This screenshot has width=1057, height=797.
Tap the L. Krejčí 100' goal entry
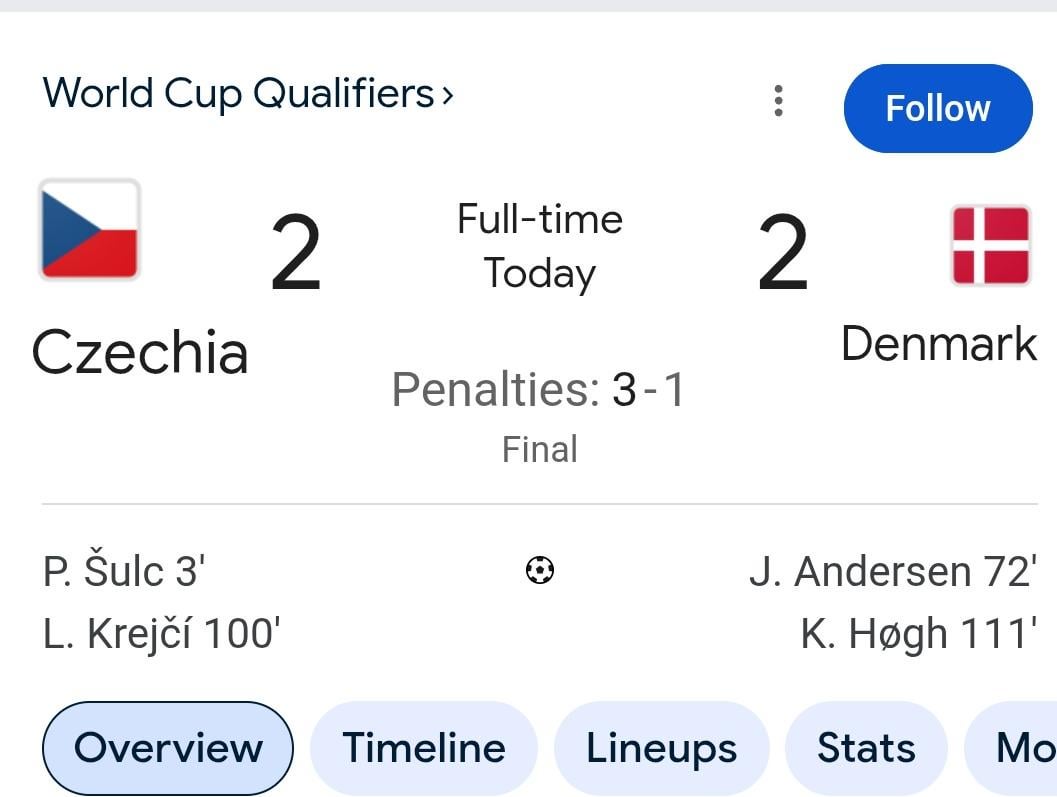162,634
